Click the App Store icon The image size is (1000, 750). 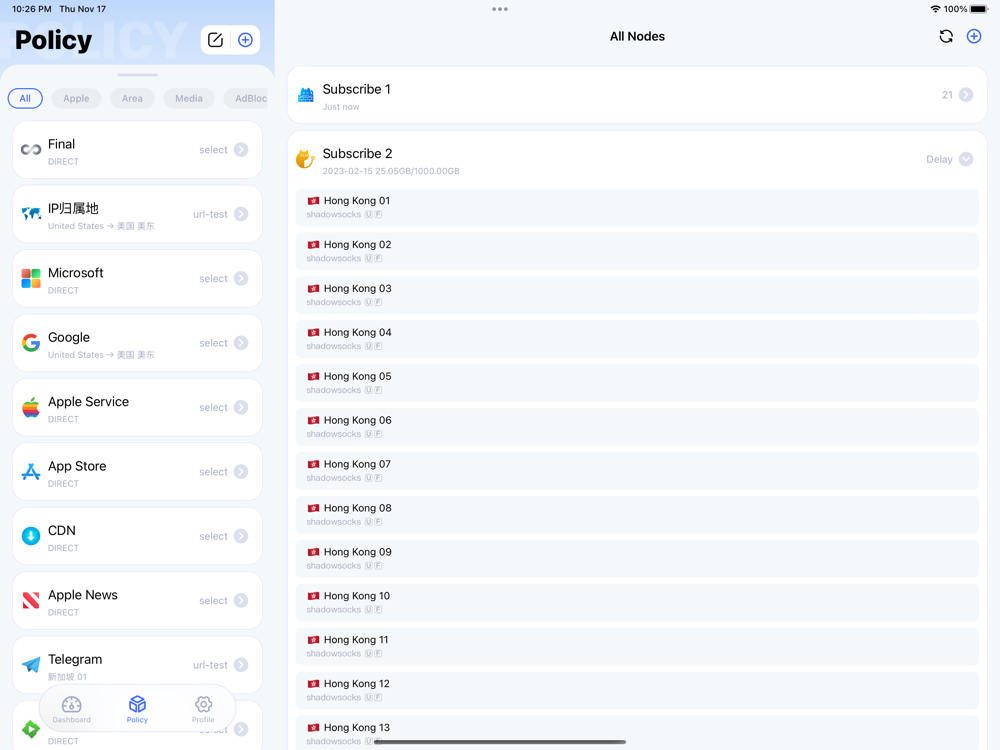(x=31, y=471)
